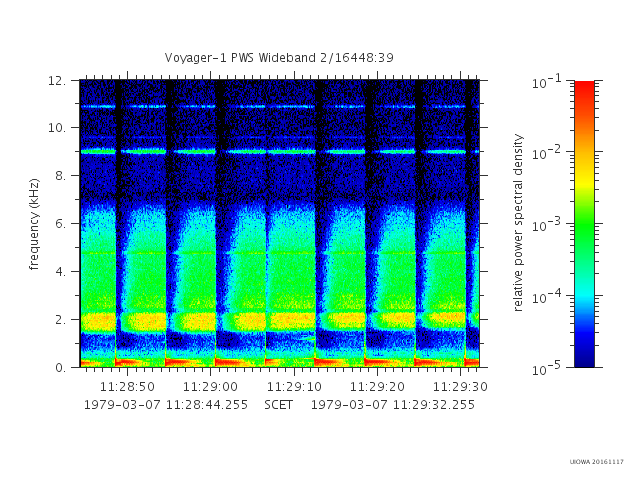Click the colorbar top tick label 10^-1
Image resolution: width=640 pixels, height=480 pixels.
pyautogui.click(x=546, y=82)
